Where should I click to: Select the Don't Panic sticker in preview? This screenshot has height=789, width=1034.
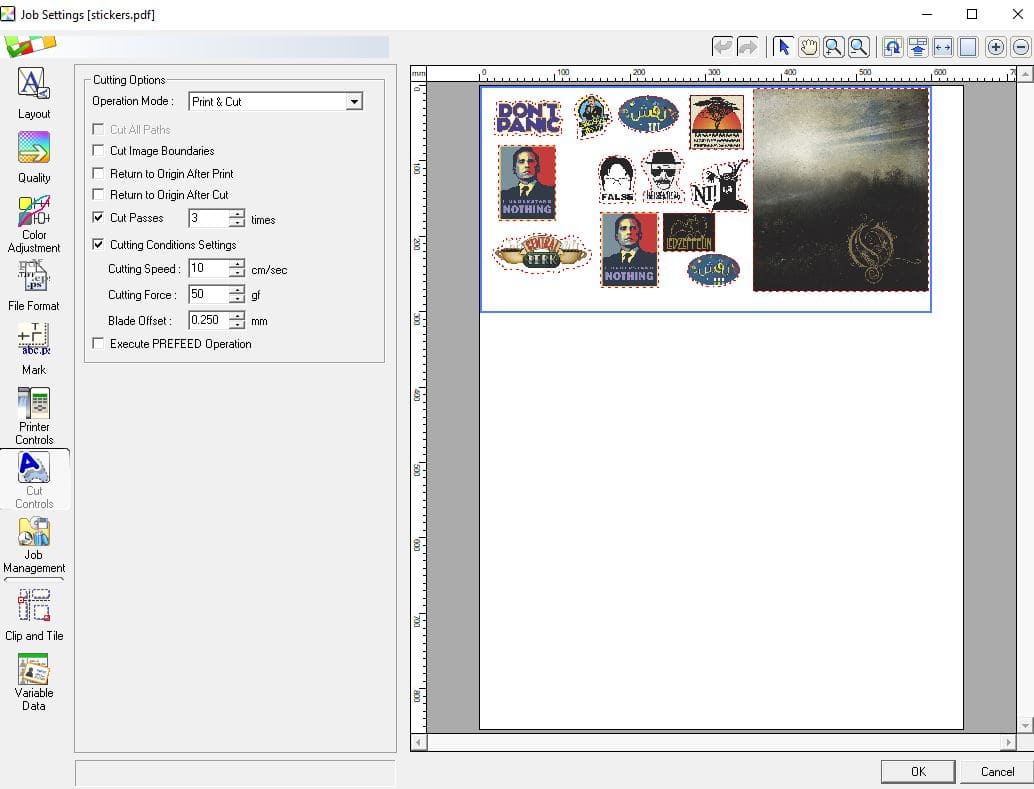[x=528, y=117]
